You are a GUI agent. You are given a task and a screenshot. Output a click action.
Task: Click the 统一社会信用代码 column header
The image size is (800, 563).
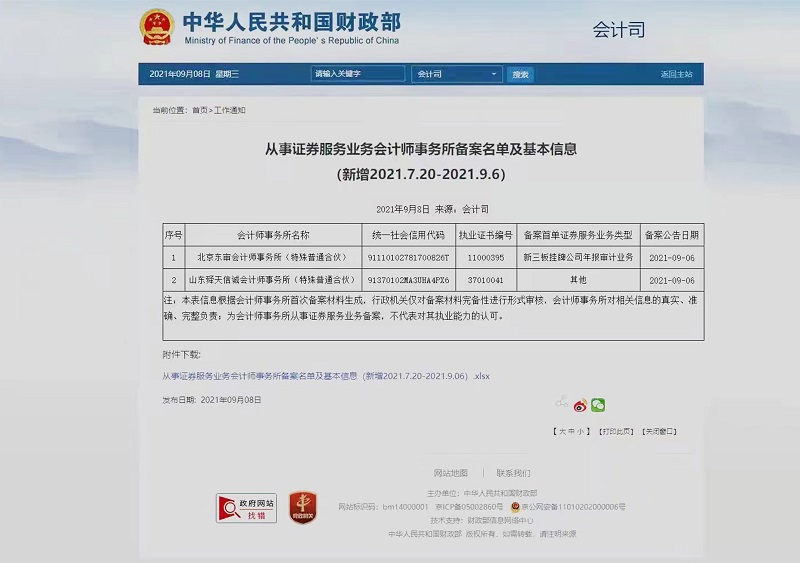[x=408, y=235]
